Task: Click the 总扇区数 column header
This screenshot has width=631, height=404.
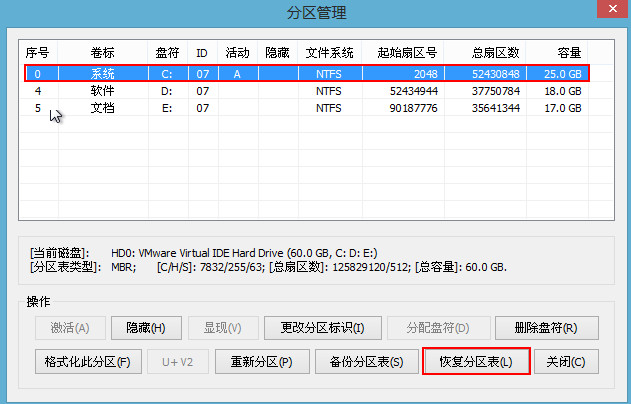Action: pyautogui.click(x=485, y=53)
